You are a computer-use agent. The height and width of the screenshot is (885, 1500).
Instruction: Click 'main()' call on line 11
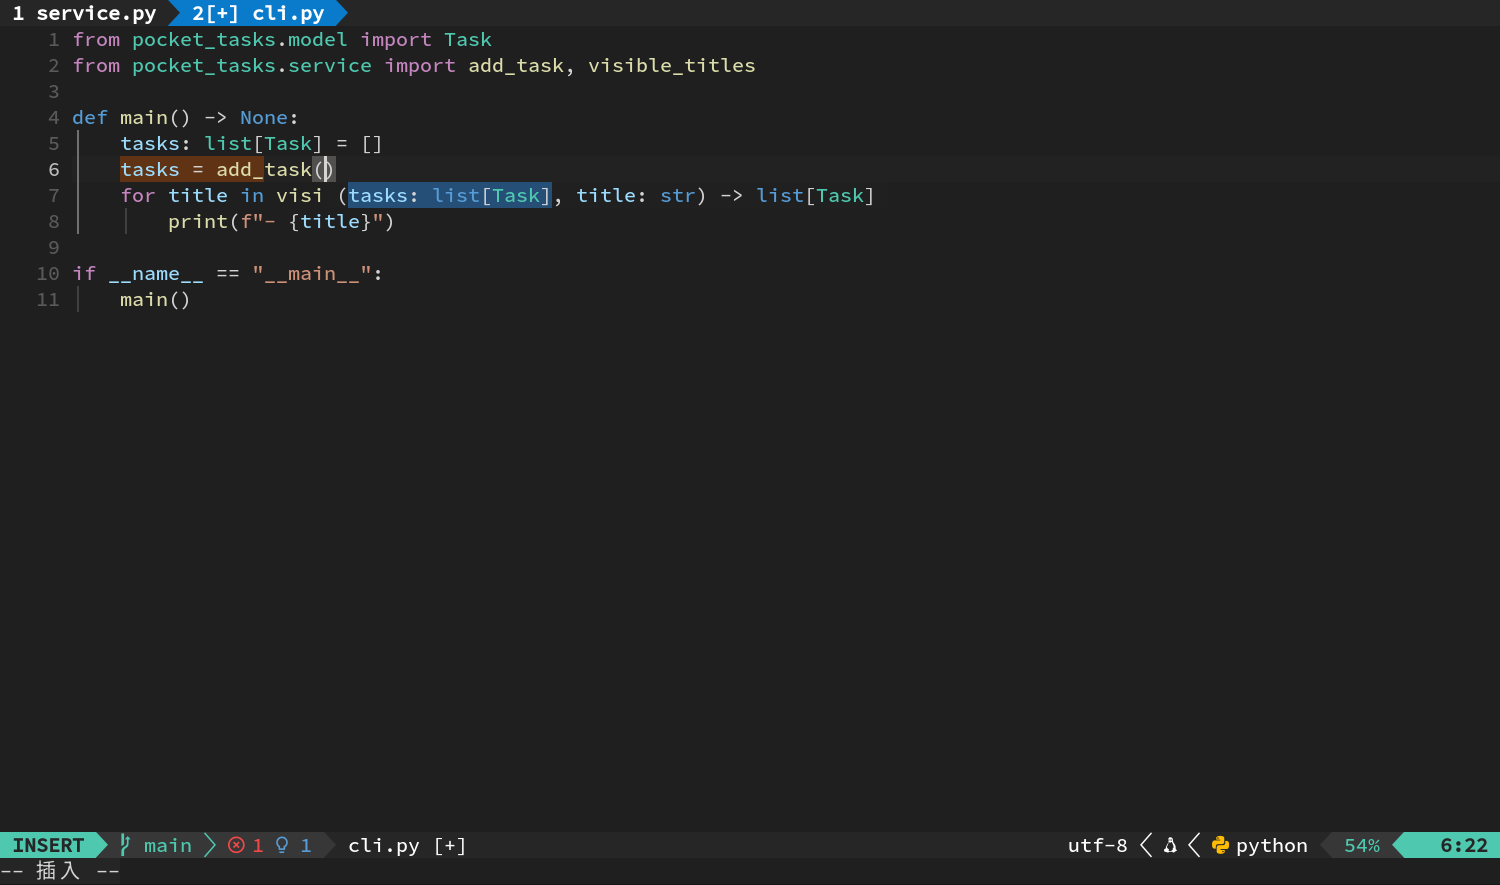coord(155,300)
